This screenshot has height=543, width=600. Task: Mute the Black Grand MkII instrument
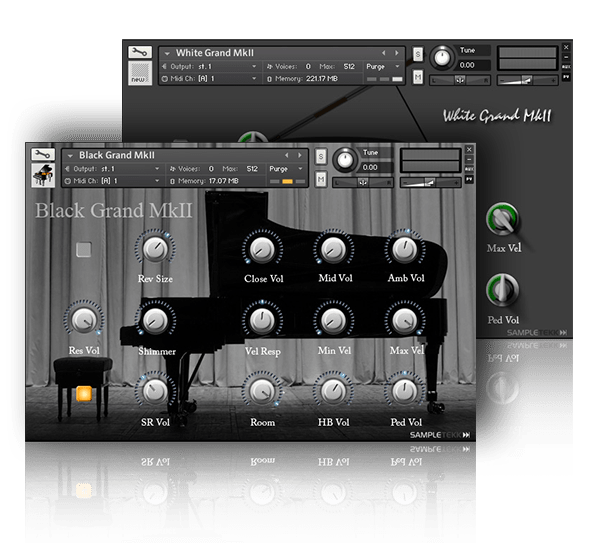321,179
